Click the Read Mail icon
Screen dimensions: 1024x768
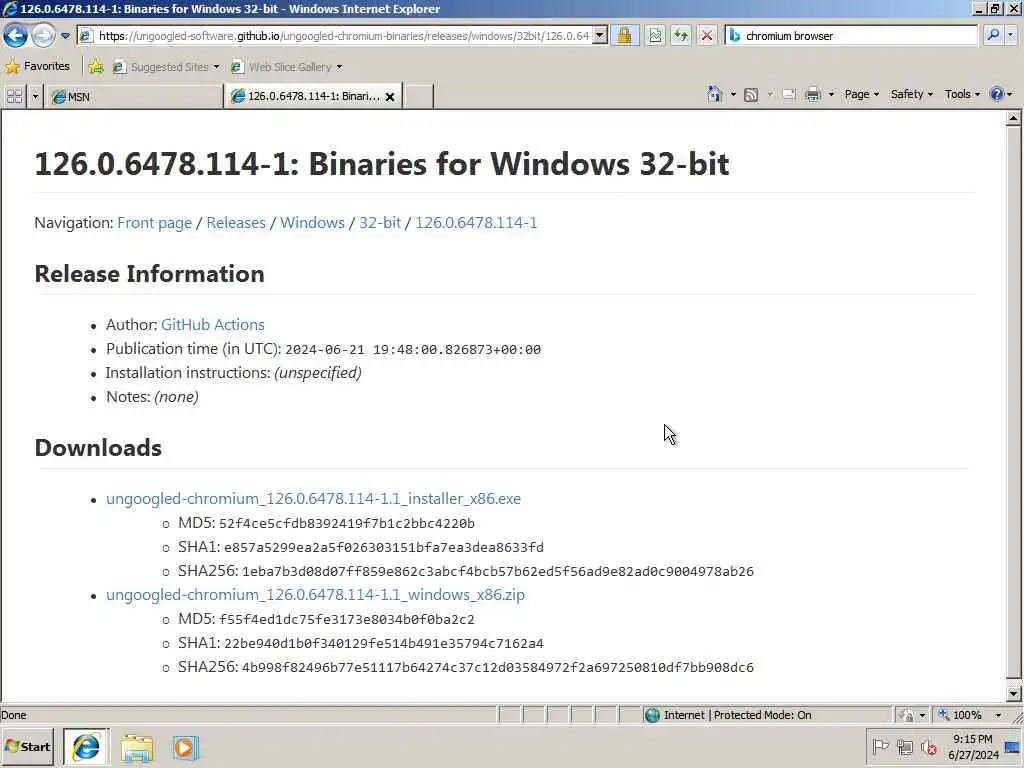[789, 95]
